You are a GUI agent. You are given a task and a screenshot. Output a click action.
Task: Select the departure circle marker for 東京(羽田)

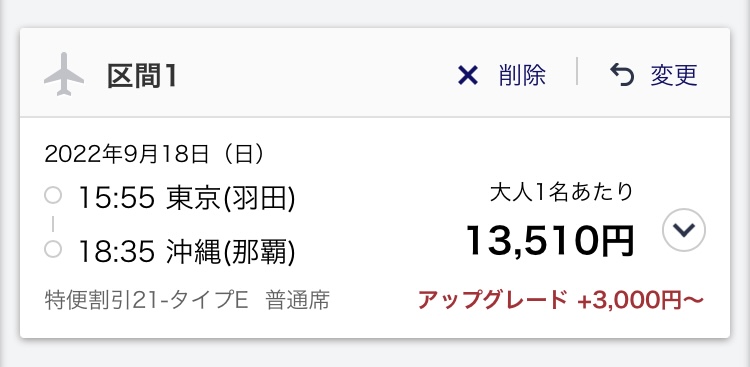click(53, 196)
